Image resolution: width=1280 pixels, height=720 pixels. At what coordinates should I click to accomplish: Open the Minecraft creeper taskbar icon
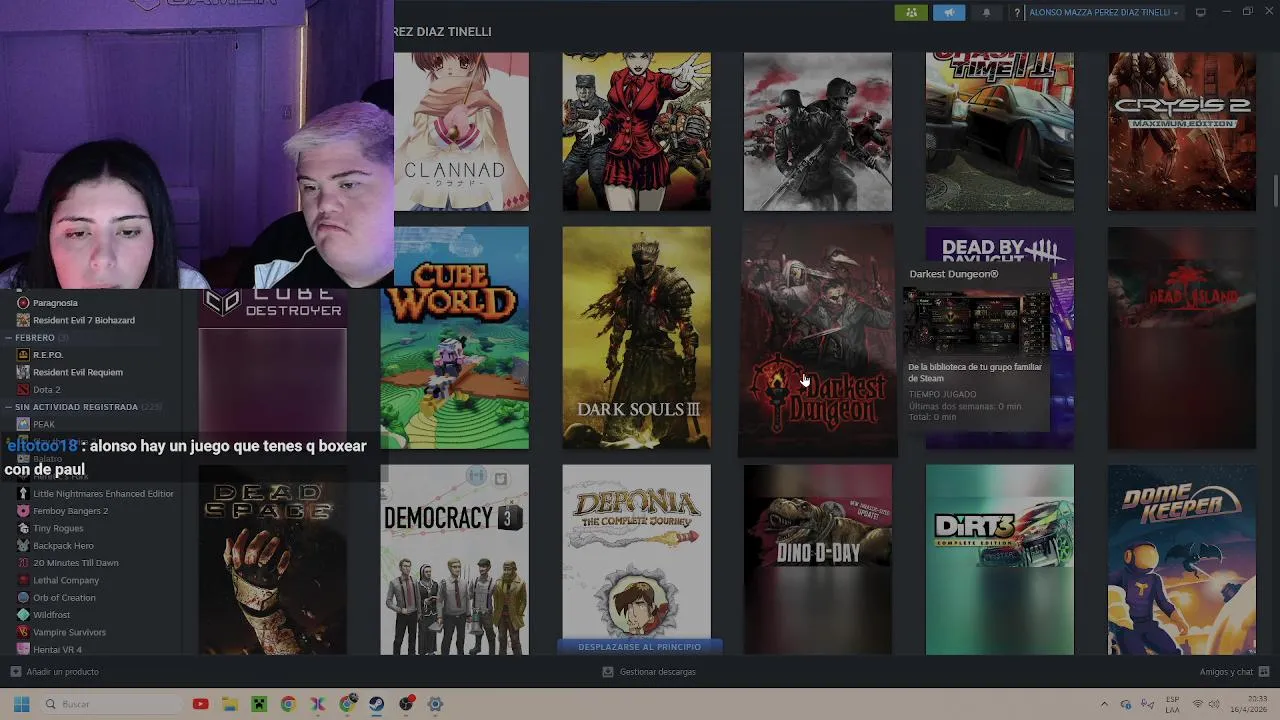point(259,704)
